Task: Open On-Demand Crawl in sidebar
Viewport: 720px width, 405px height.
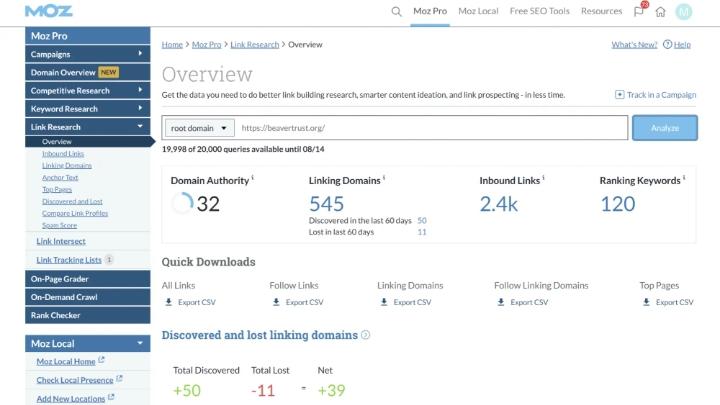Action: pos(88,297)
